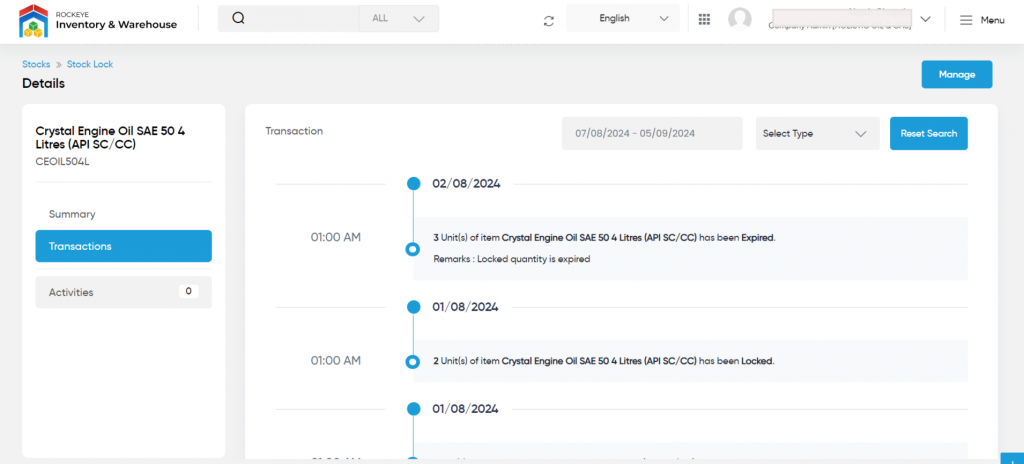Open the apps grid icon
1024x464 pixels.
click(704, 19)
